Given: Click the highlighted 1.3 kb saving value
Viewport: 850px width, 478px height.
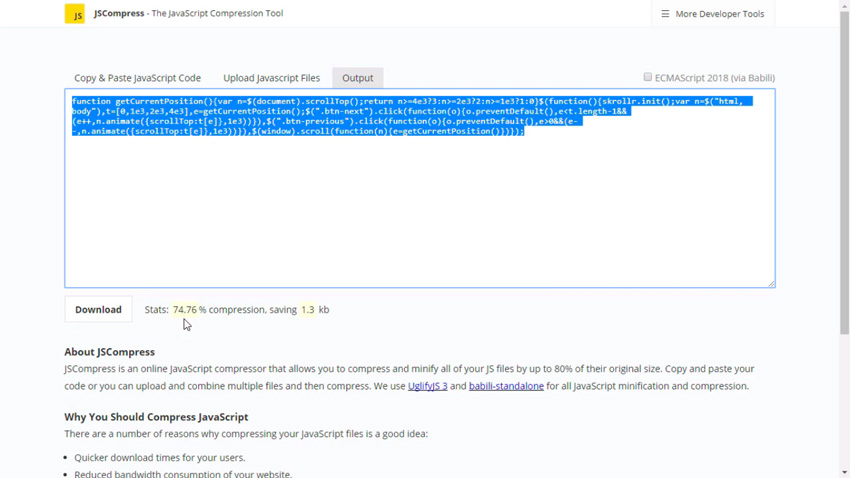Looking at the screenshot, I should point(307,310).
